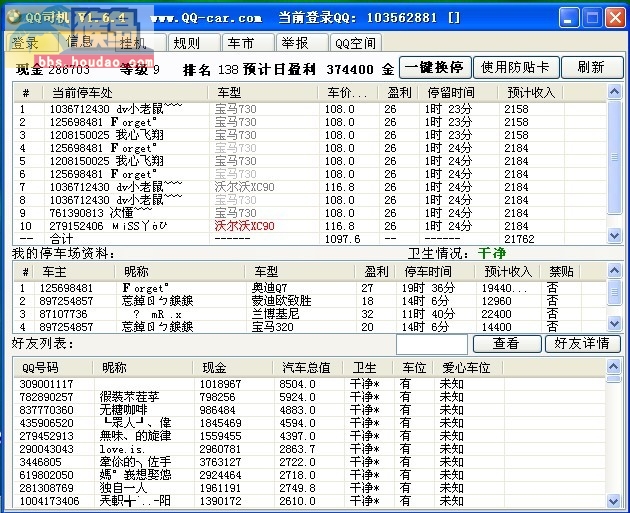The width and height of the screenshot is (630, 513).
Task: Select friend 无糖咖啡
Action: (310, 410)
